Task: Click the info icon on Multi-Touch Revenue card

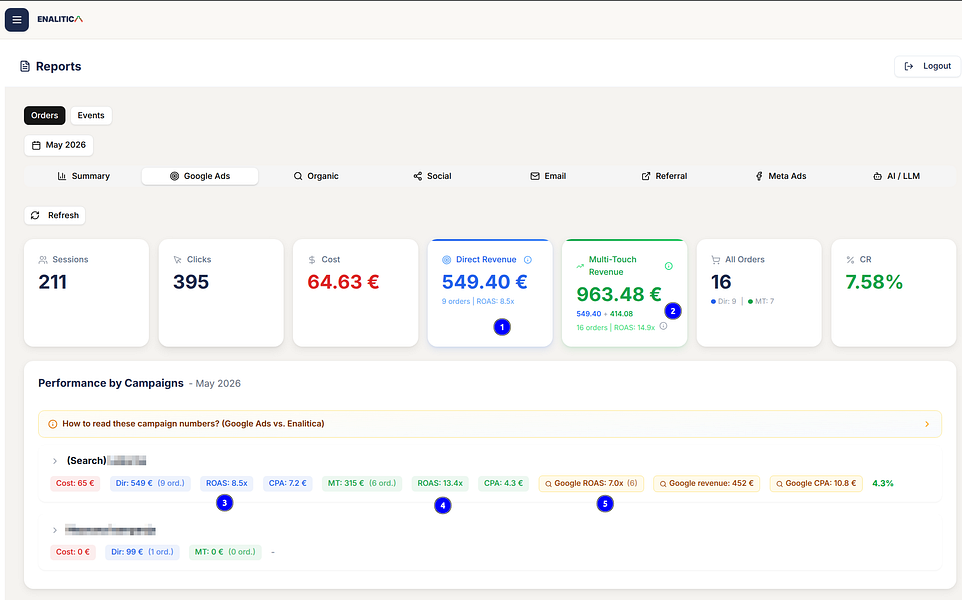Action: pyautogui.click(x=669, y=266)
